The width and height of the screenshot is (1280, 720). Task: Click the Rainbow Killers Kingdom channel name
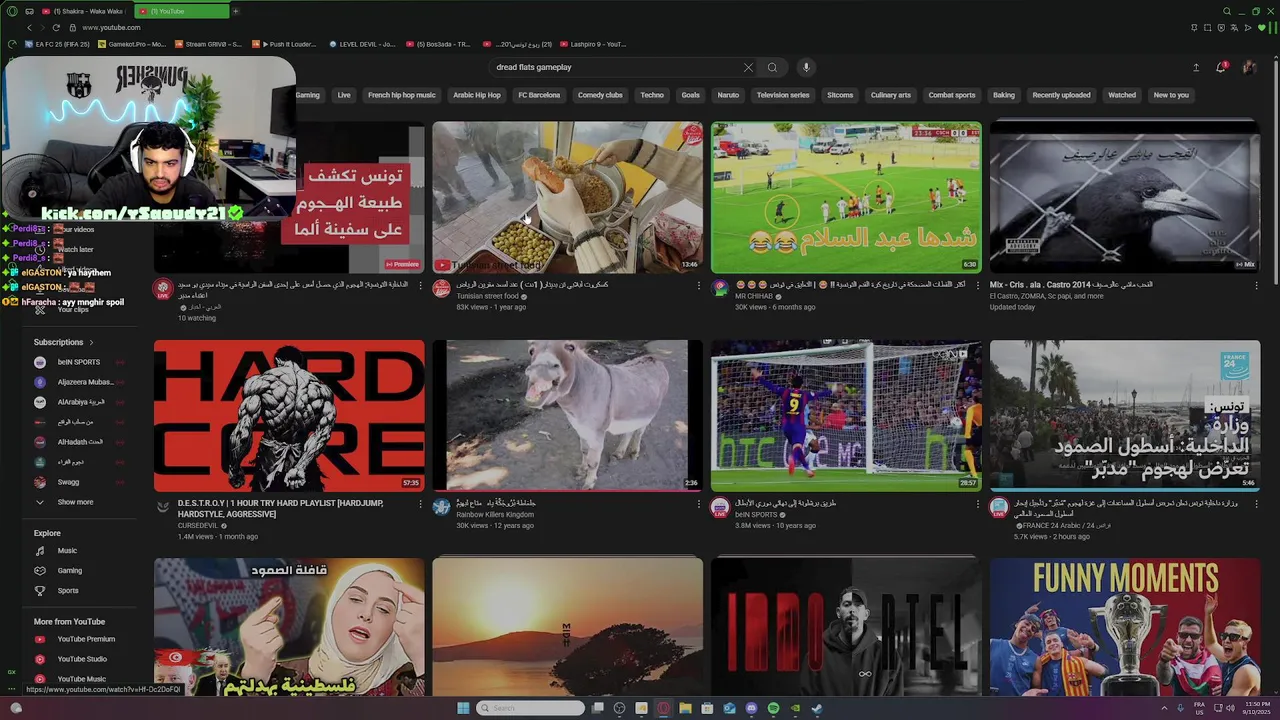pyautogui.click(x=495, y=515)
